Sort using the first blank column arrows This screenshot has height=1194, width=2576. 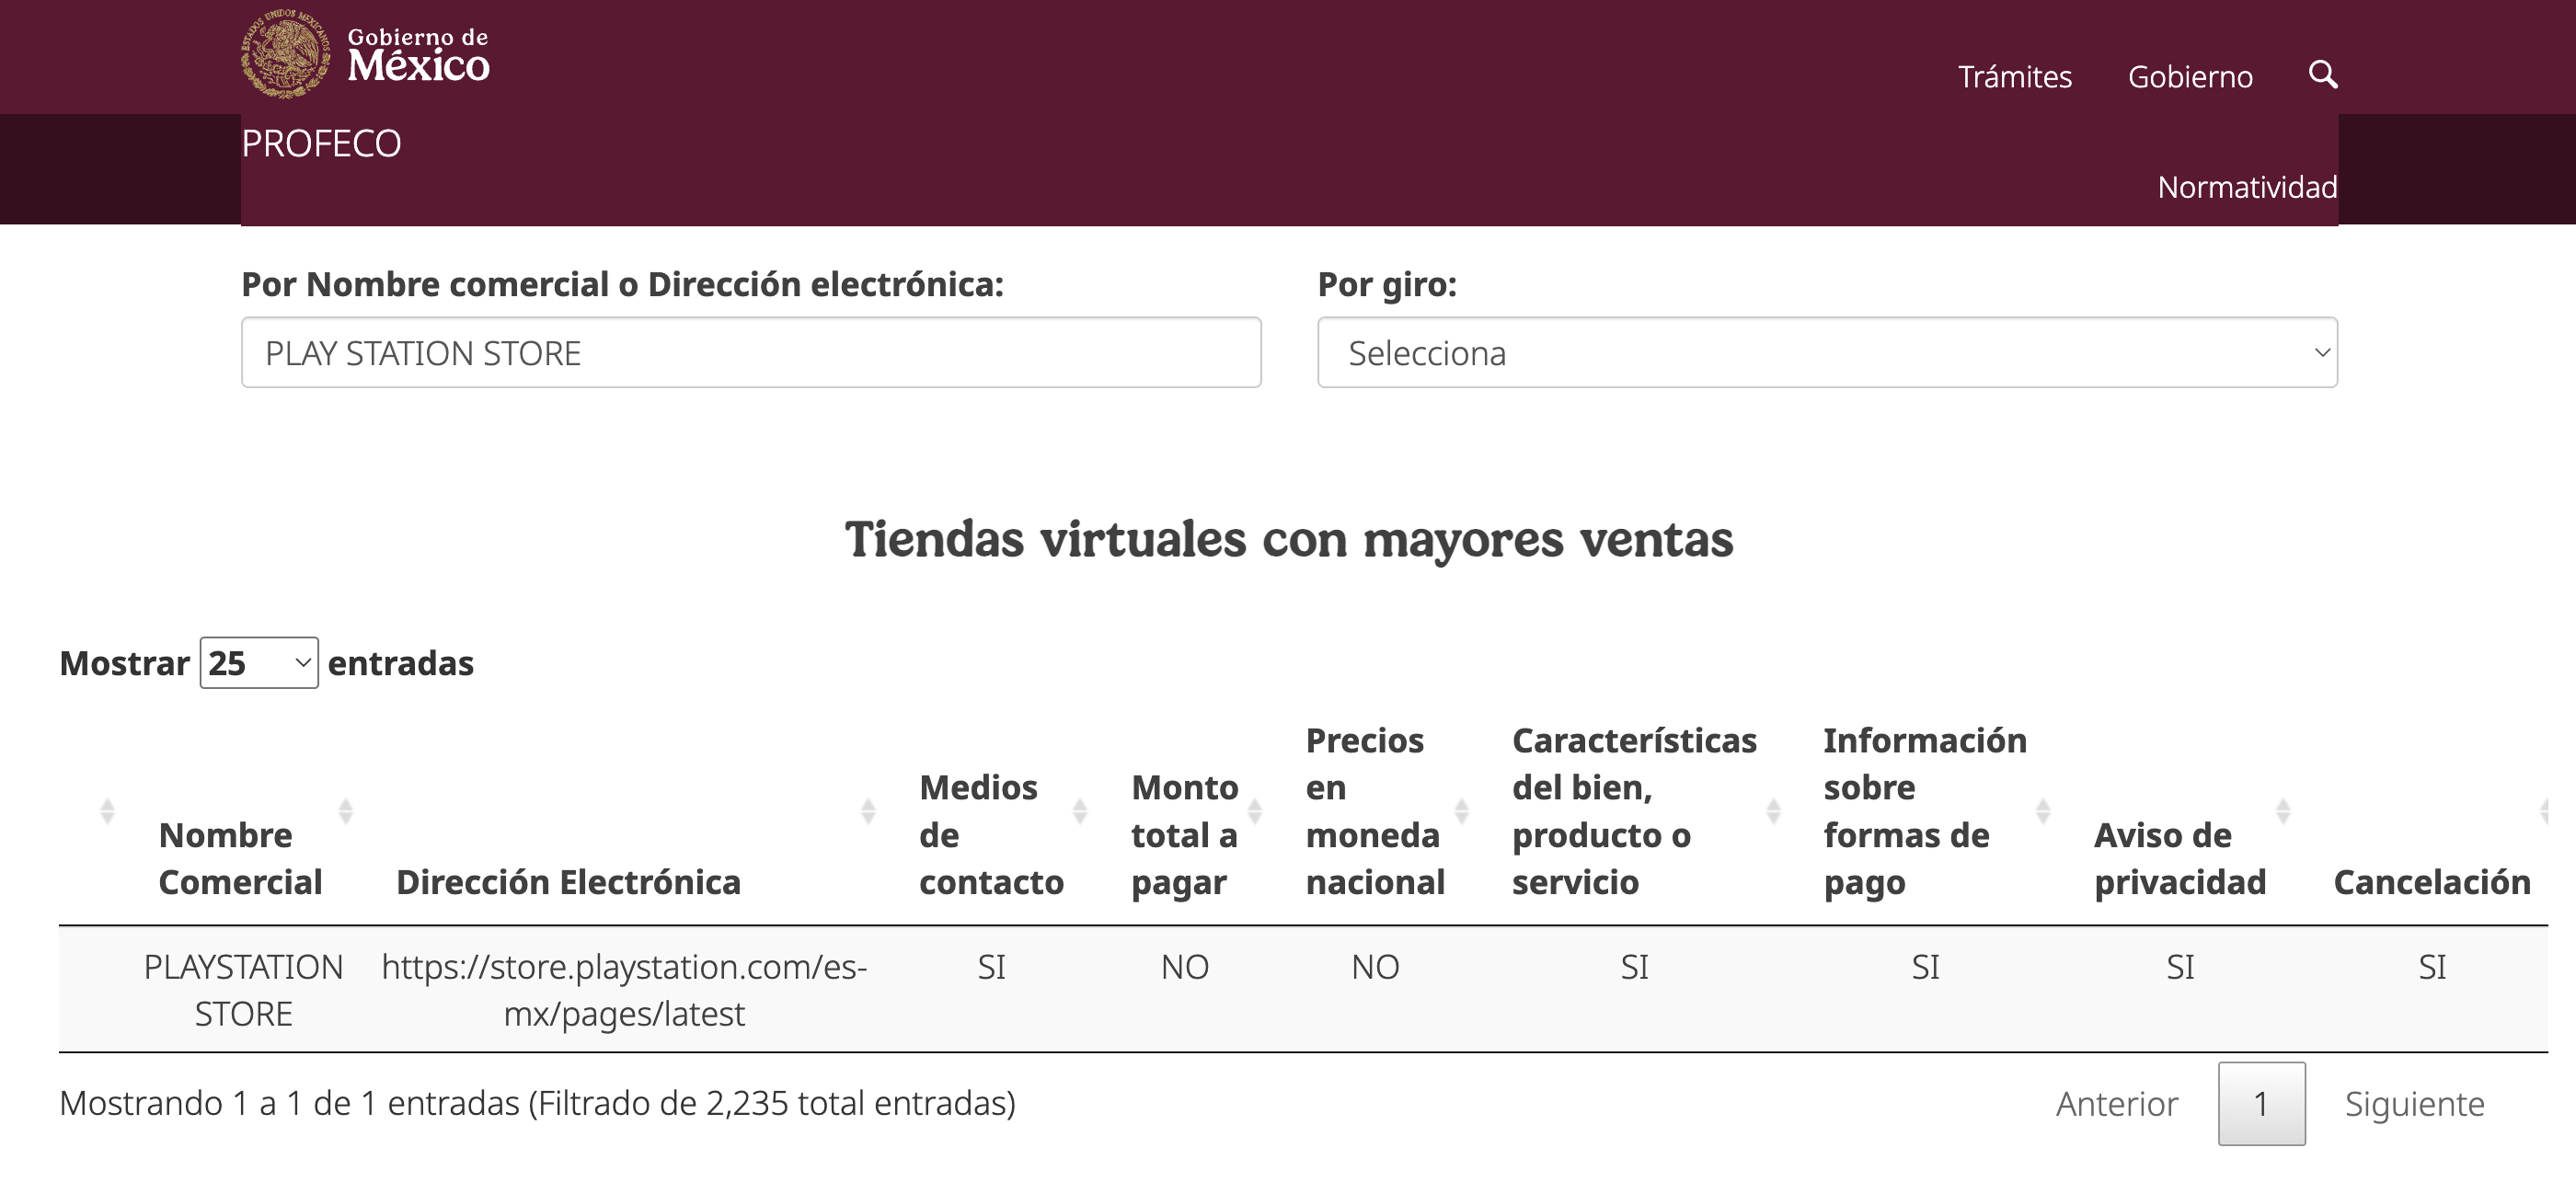click(x=108, y=811)
